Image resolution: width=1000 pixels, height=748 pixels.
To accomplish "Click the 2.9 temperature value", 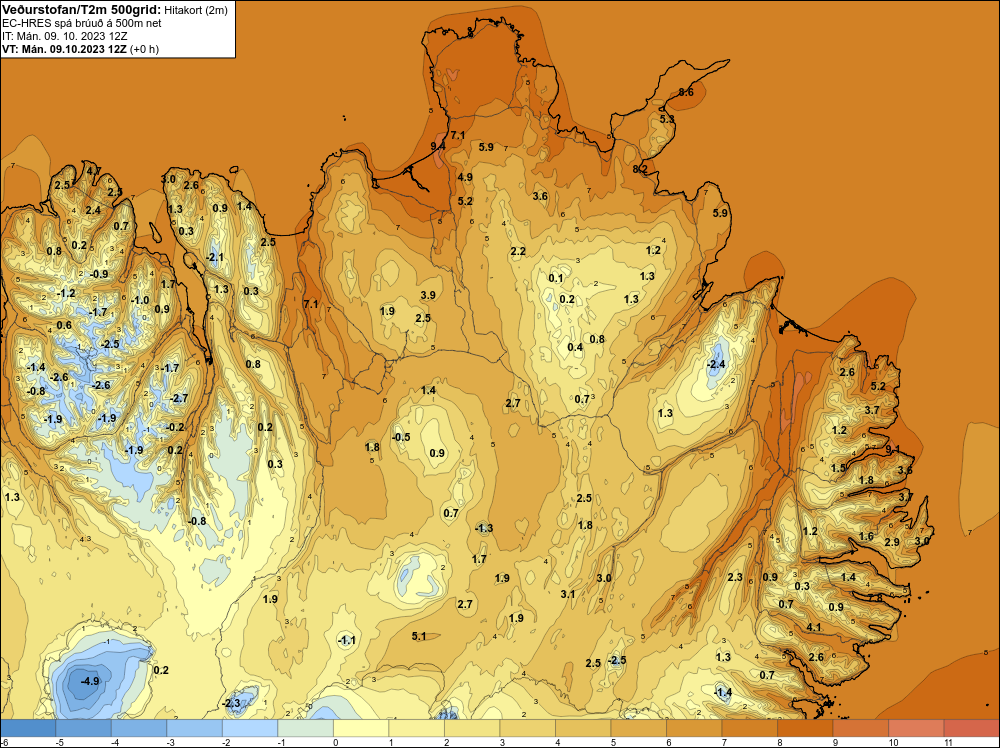I will point(892,542).
